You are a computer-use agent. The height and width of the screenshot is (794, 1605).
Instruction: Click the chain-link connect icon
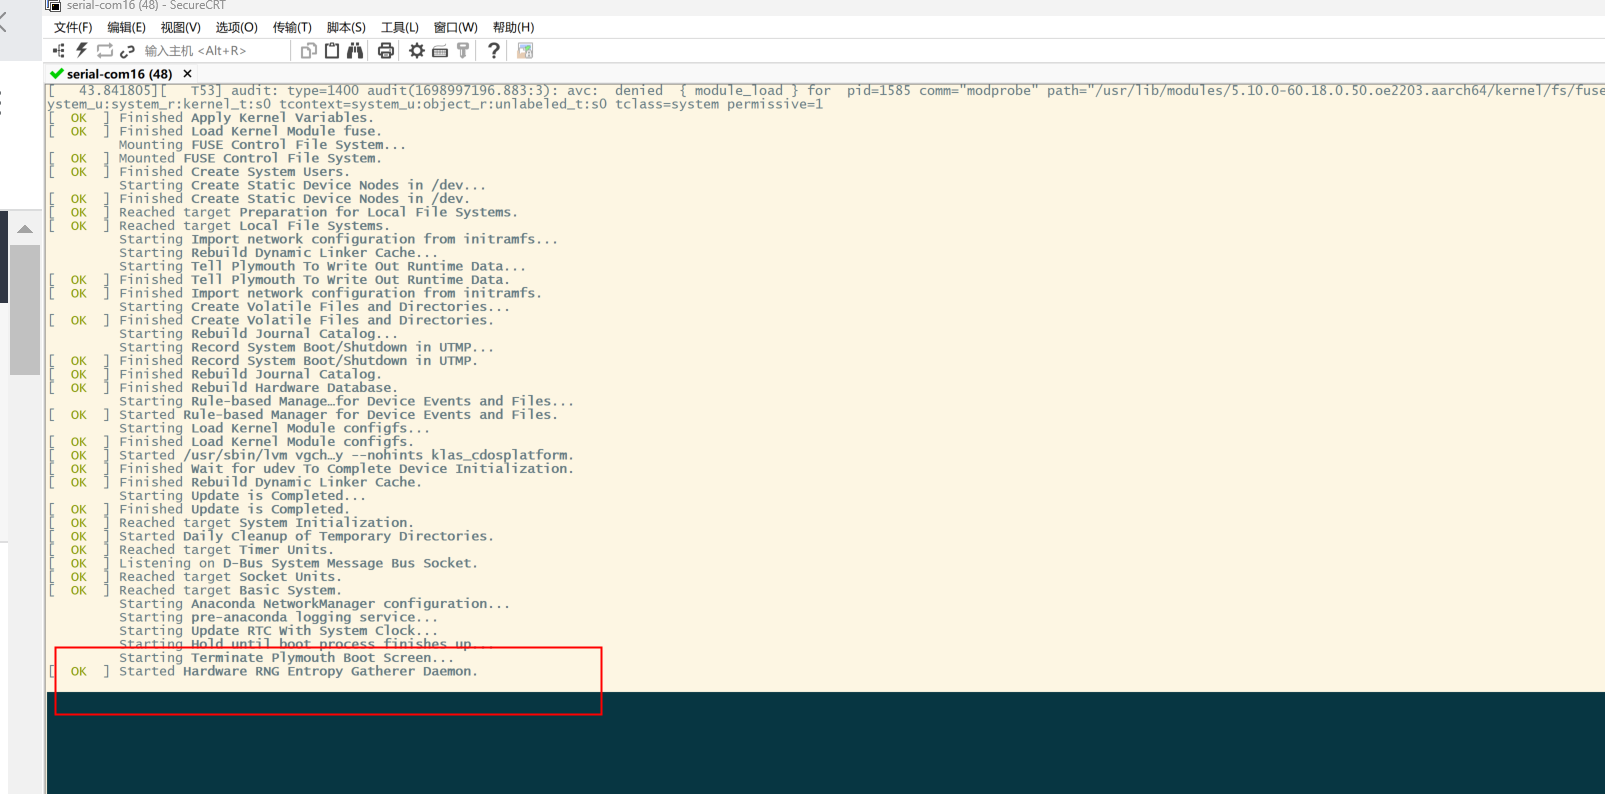click(127, 51)
